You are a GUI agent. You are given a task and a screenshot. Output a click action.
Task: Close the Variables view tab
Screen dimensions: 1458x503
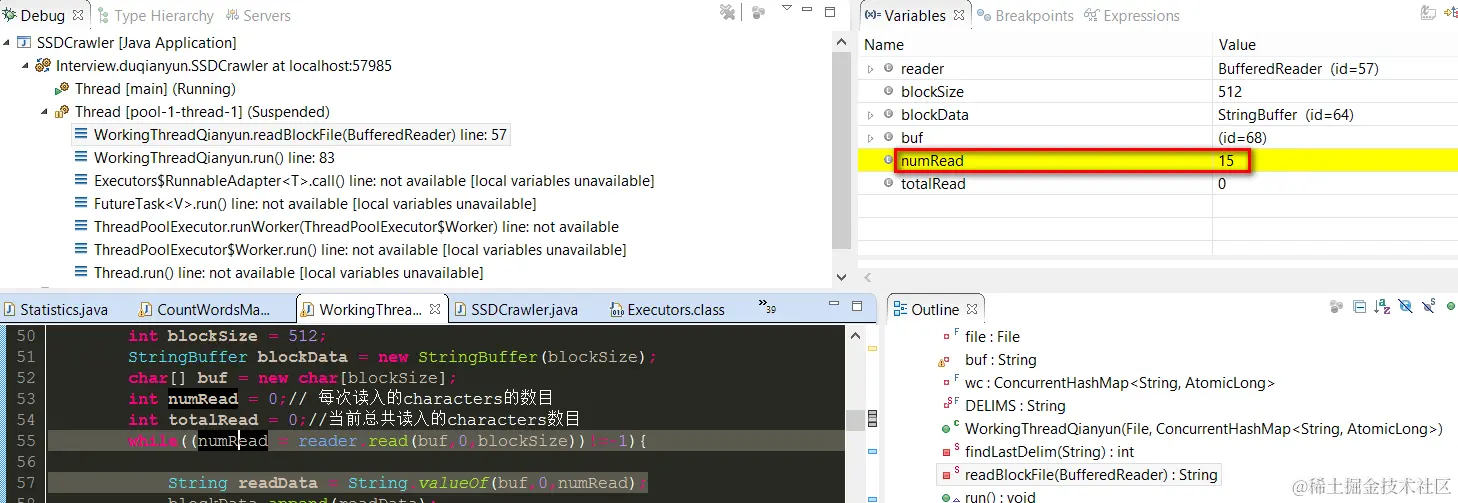tap(958, 15)
